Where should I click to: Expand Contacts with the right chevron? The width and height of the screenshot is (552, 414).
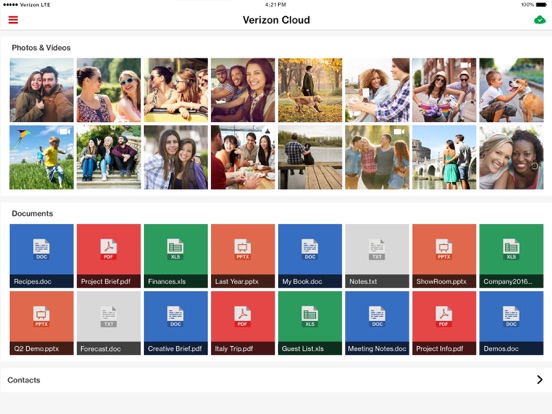click(x=539, y=380)
